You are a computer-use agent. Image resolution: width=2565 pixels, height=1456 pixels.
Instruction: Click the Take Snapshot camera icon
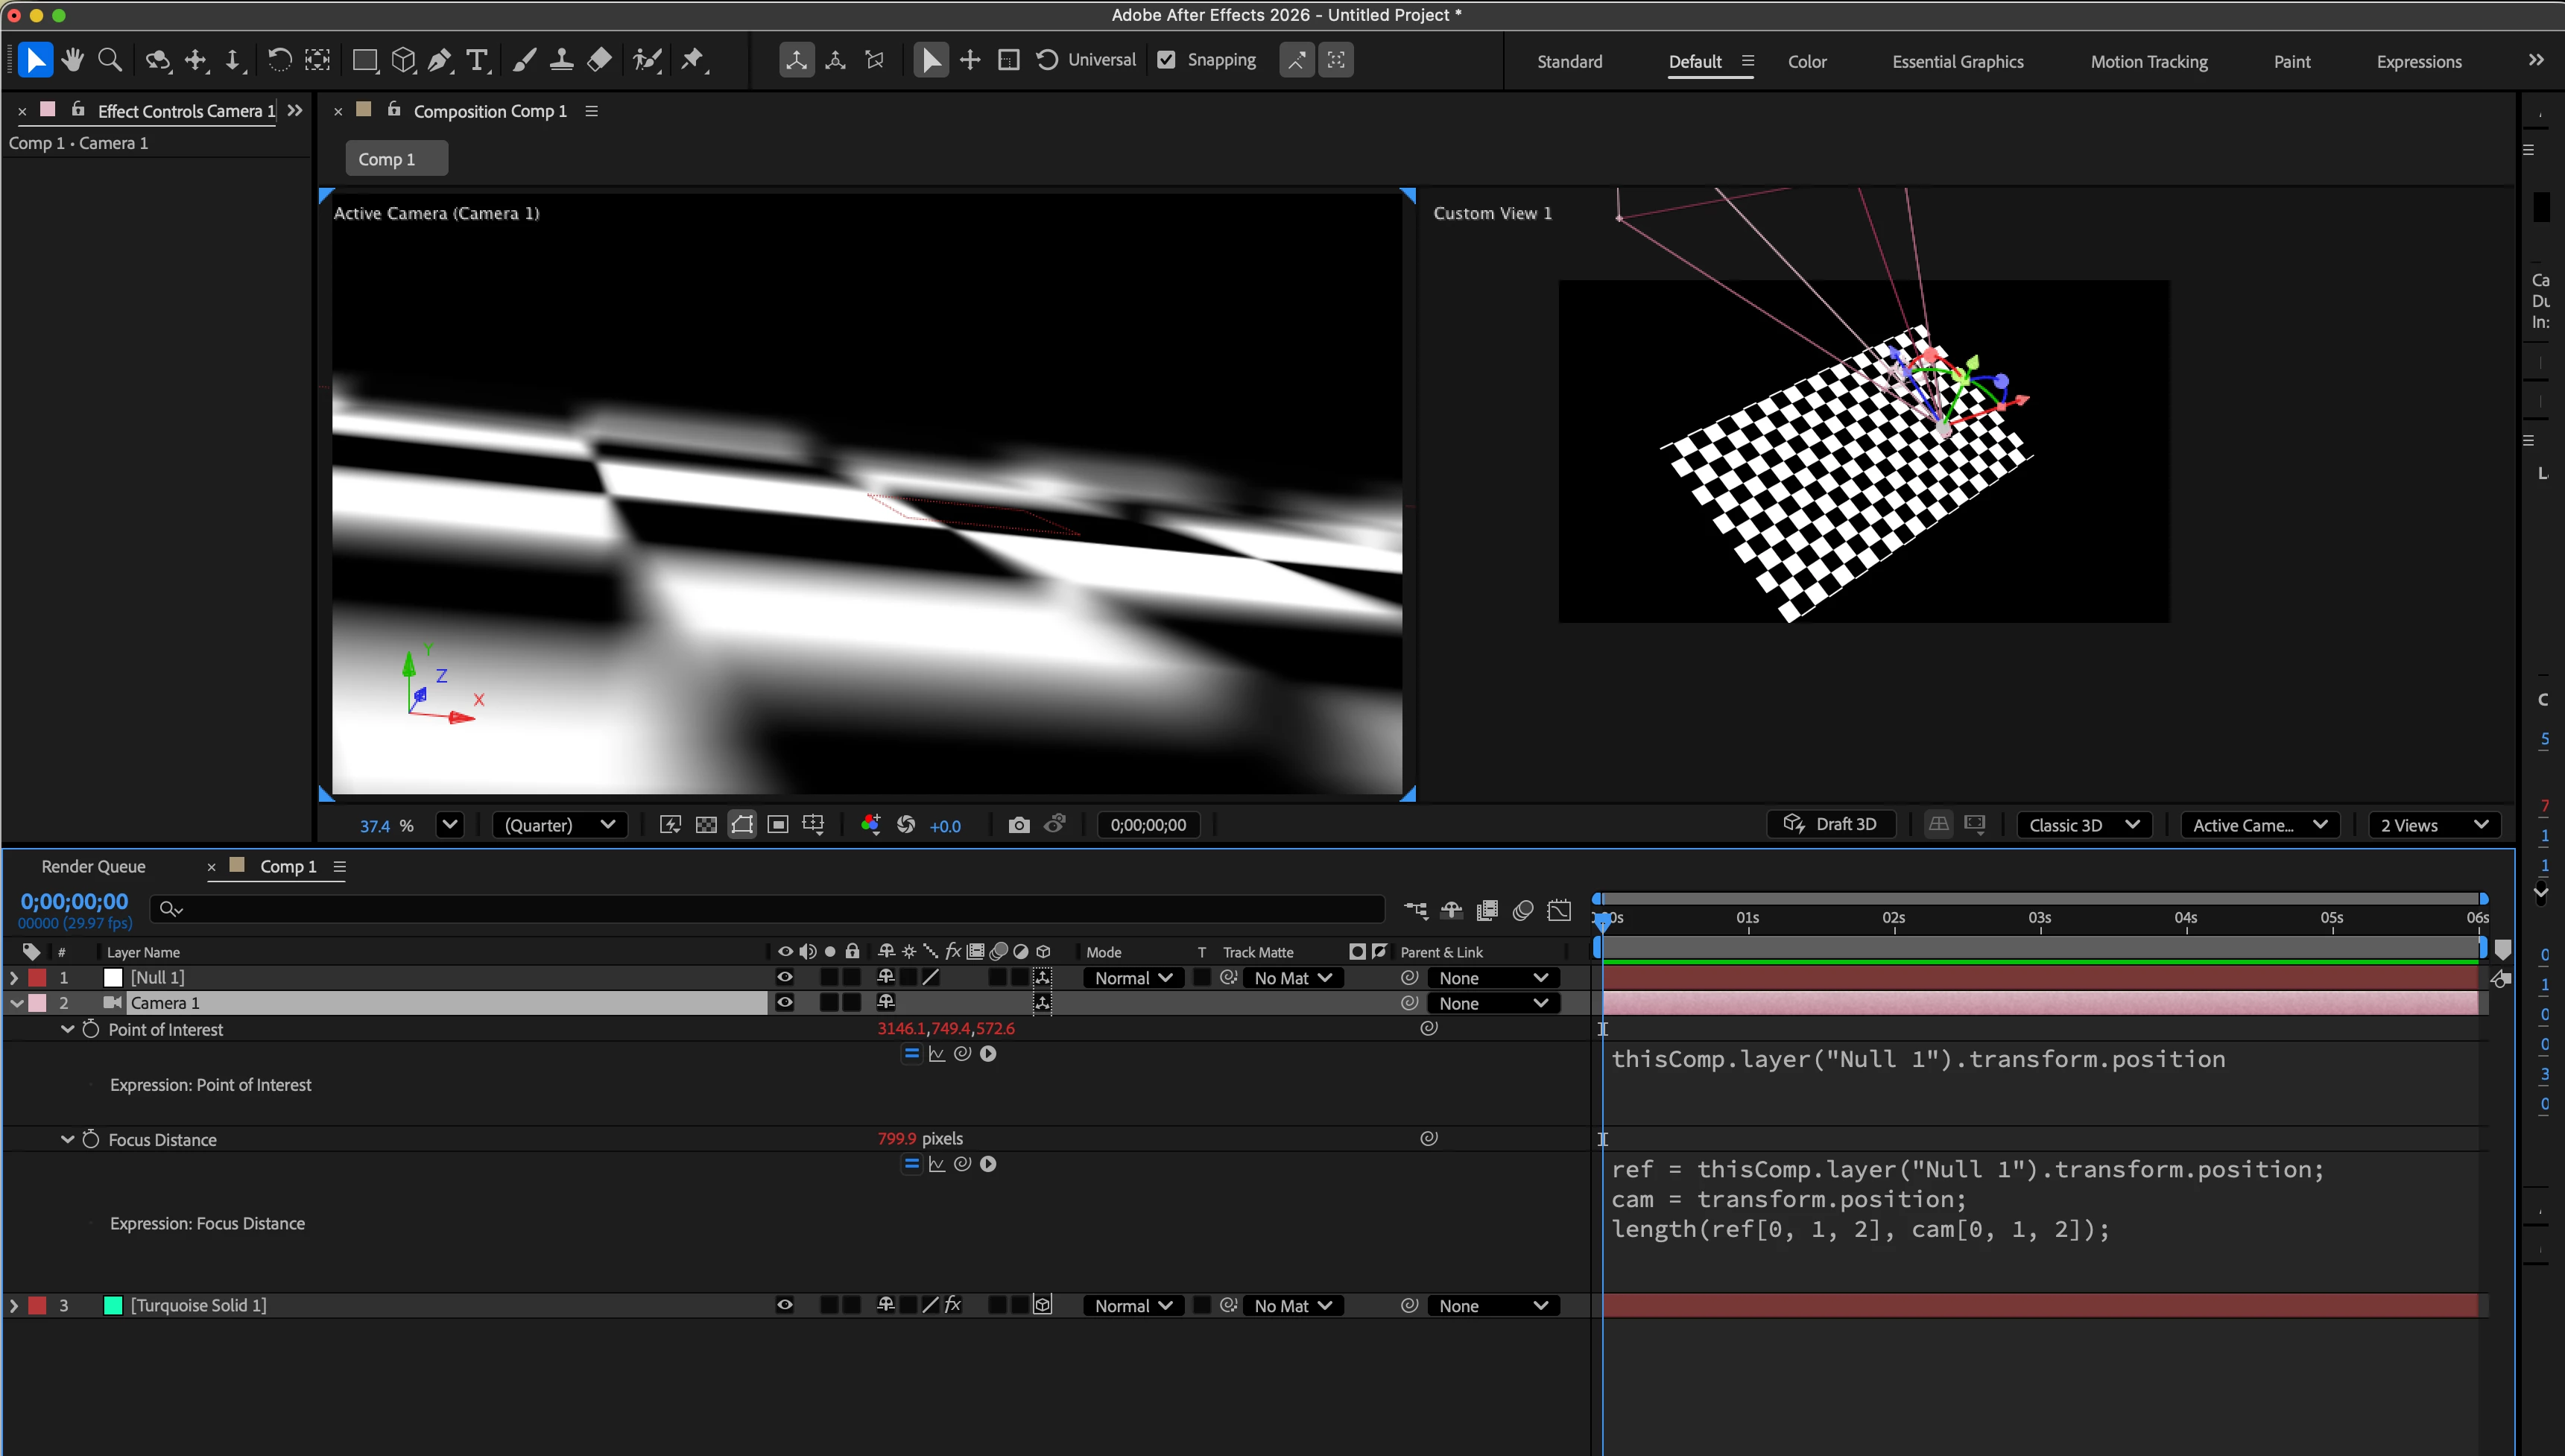click(x=1018, y=825)
